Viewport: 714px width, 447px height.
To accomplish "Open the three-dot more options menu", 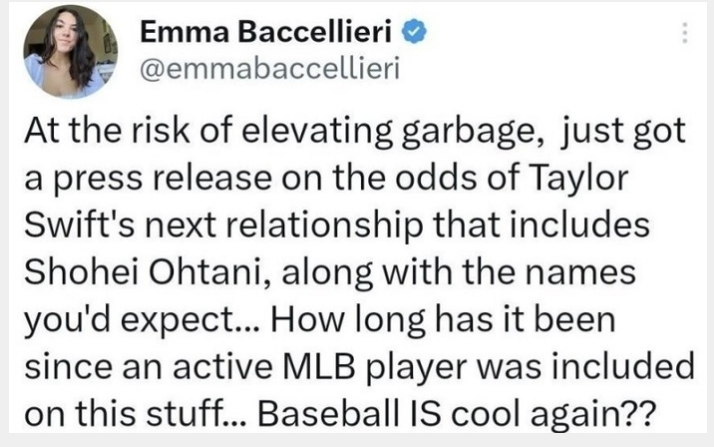I will pyautogui.click(x=685, y=33).
